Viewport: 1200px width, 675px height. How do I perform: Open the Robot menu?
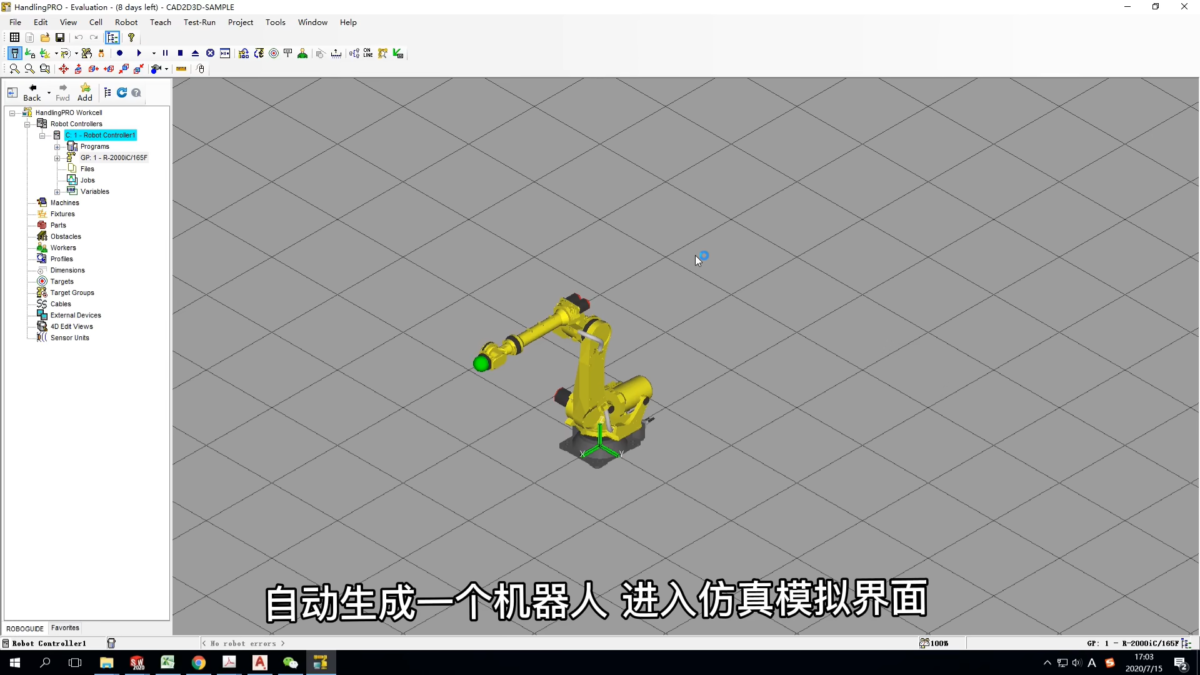click(x=126, y=22)
